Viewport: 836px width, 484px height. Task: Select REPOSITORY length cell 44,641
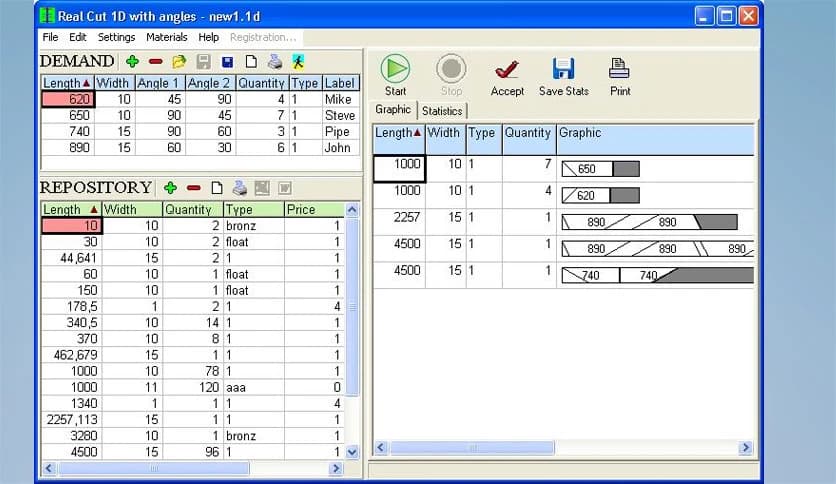71,258
